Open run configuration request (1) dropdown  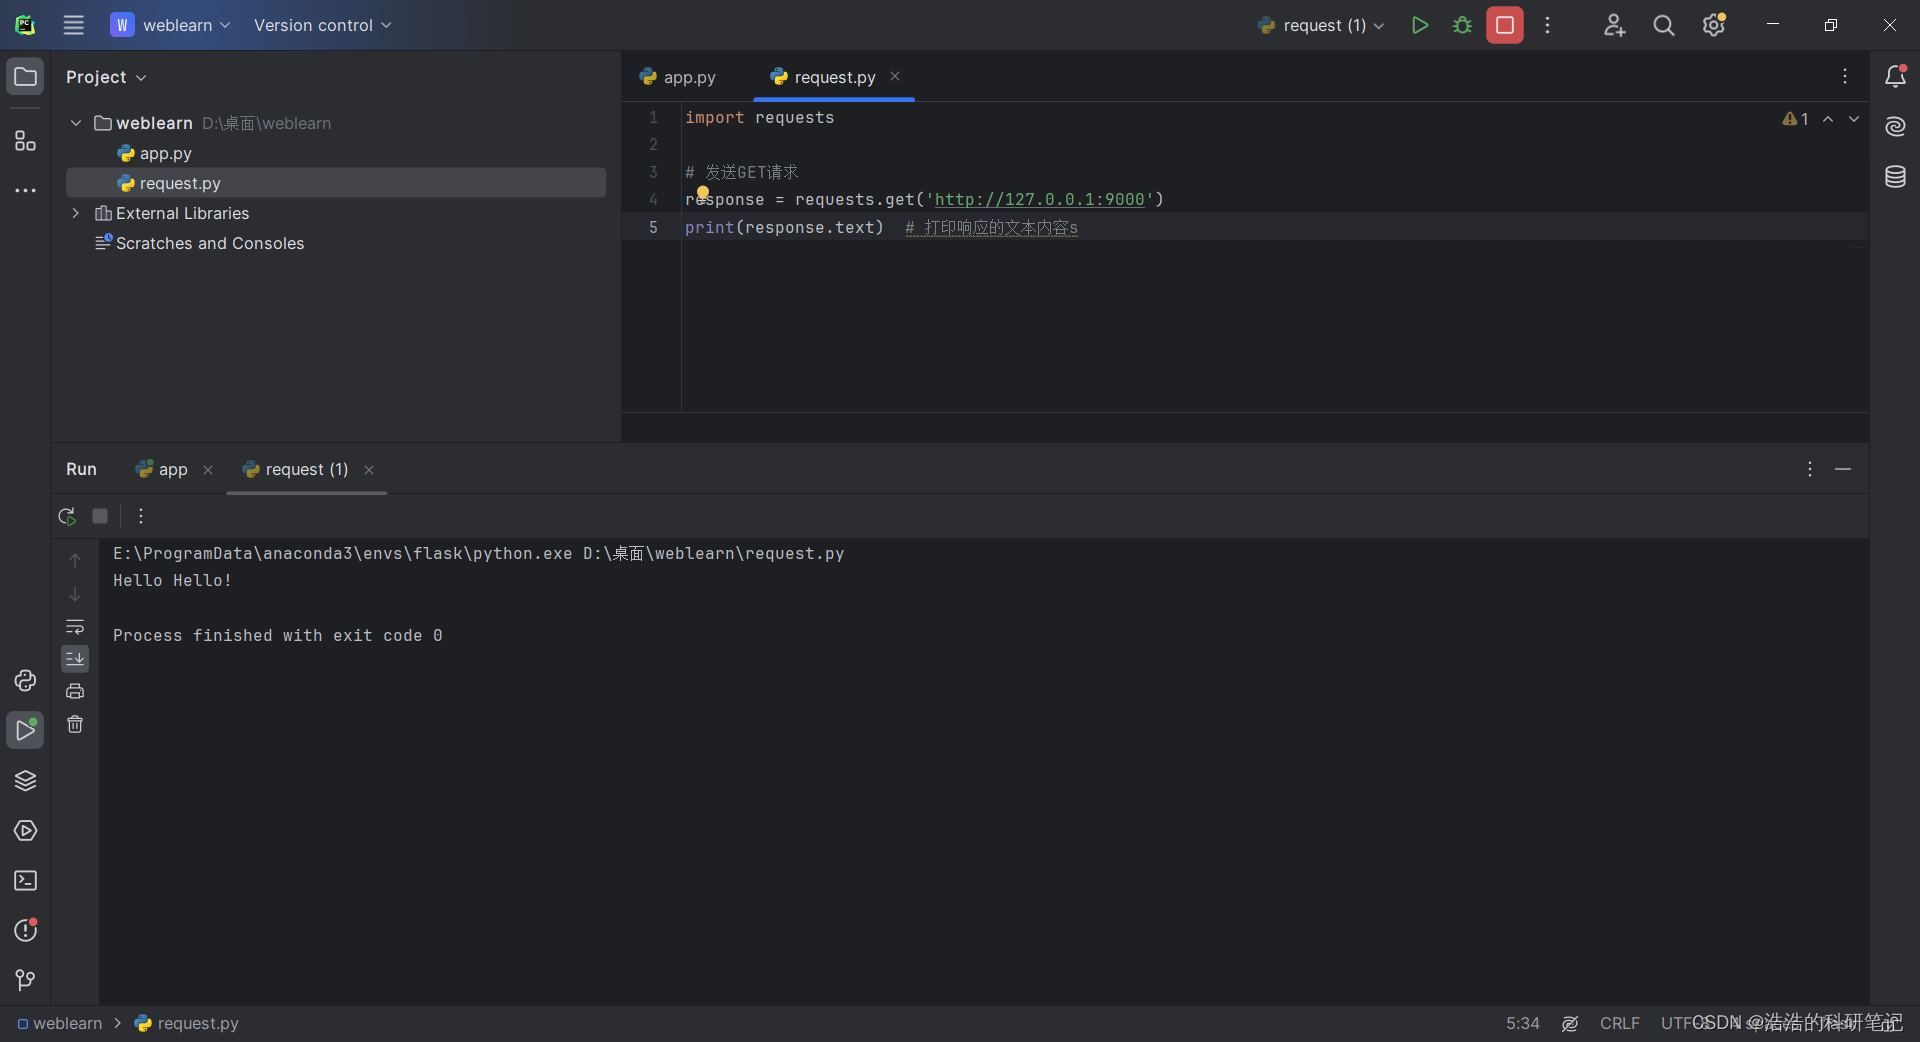point(1321,25)
